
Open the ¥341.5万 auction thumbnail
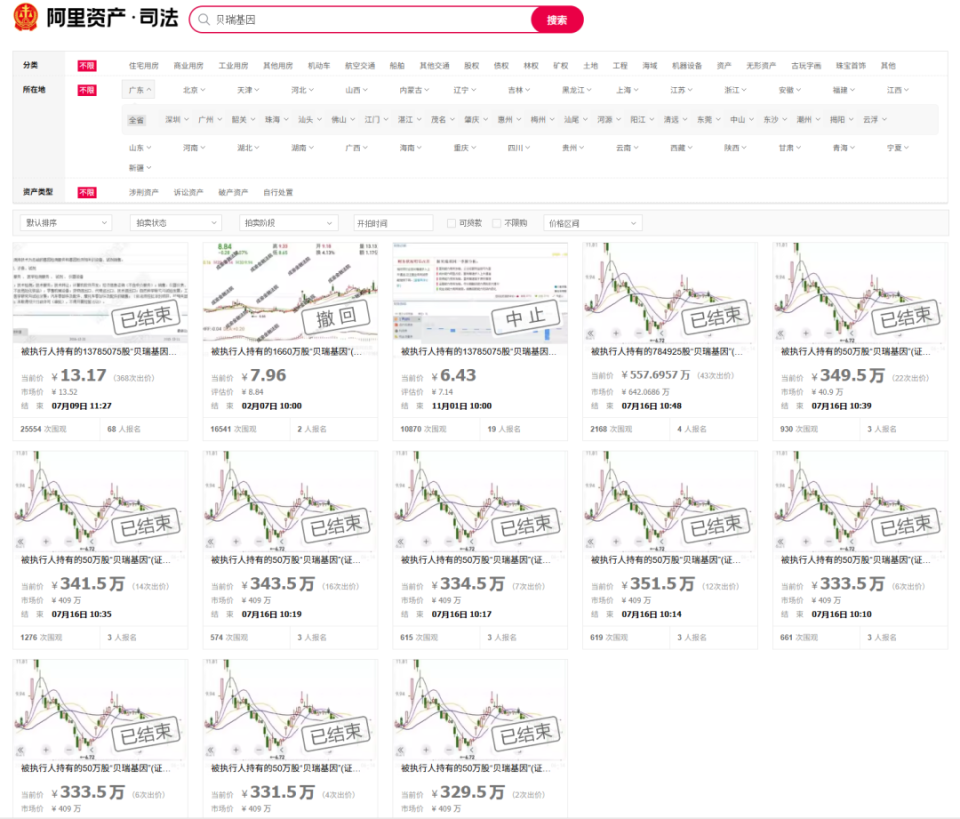[x=100, y=501]
